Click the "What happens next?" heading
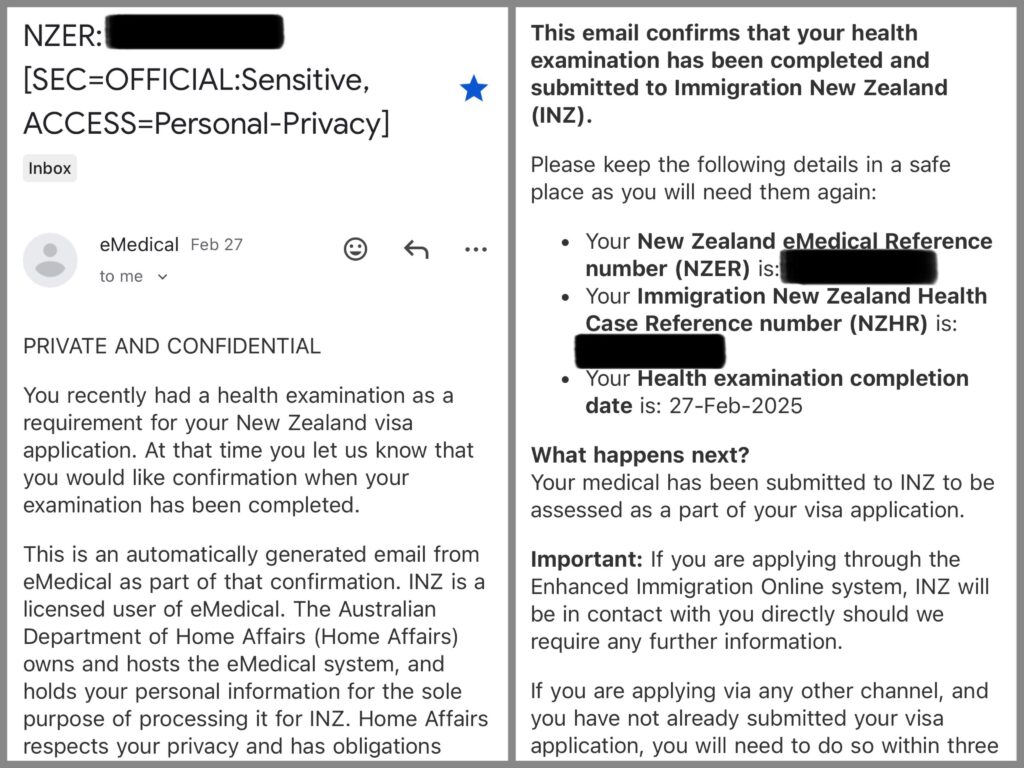The image size is (1024, 768). 640,455
